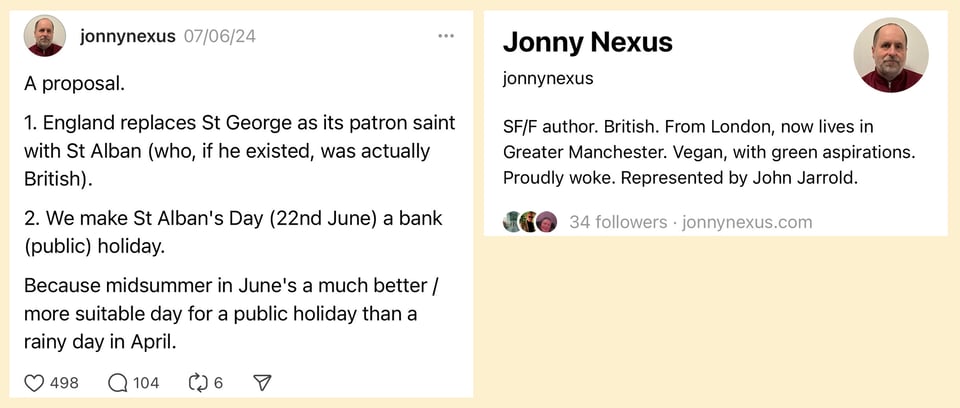960x408 pixels.
Task: Visit the jonnynexus.com website link
Action: [x=747, y=222]
